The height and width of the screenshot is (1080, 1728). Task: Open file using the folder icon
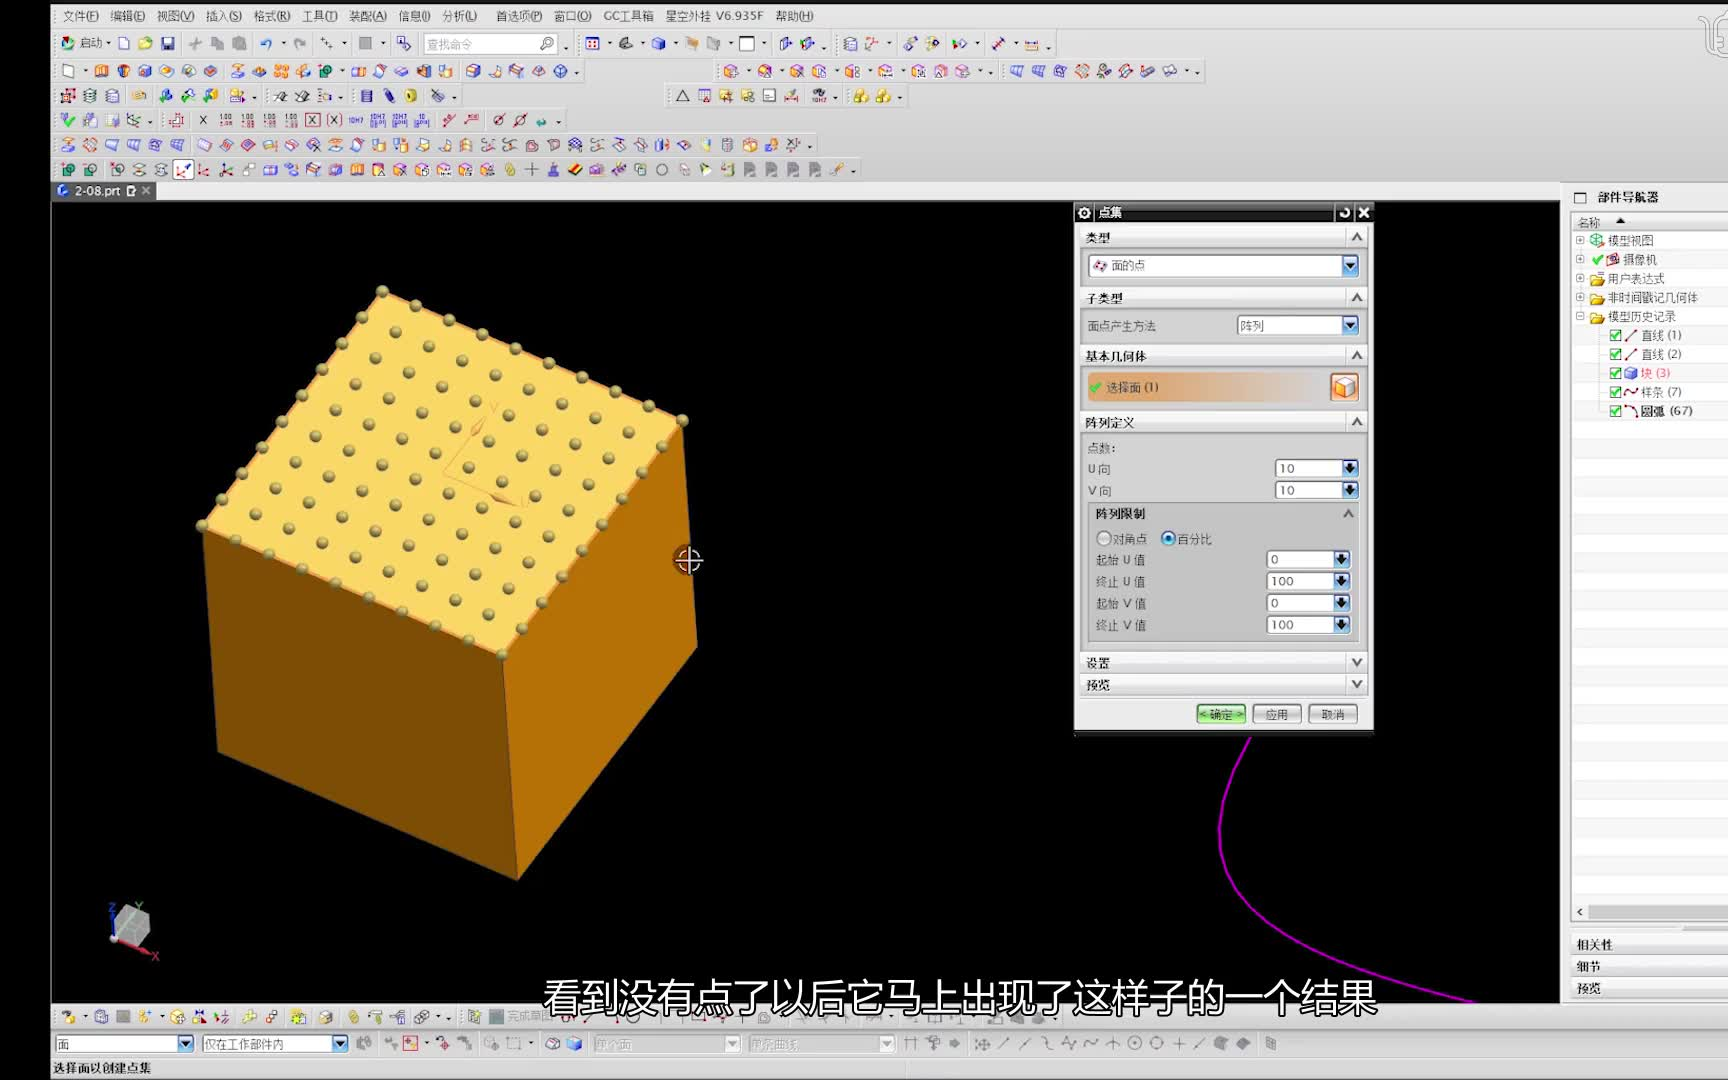click(145, 43)
